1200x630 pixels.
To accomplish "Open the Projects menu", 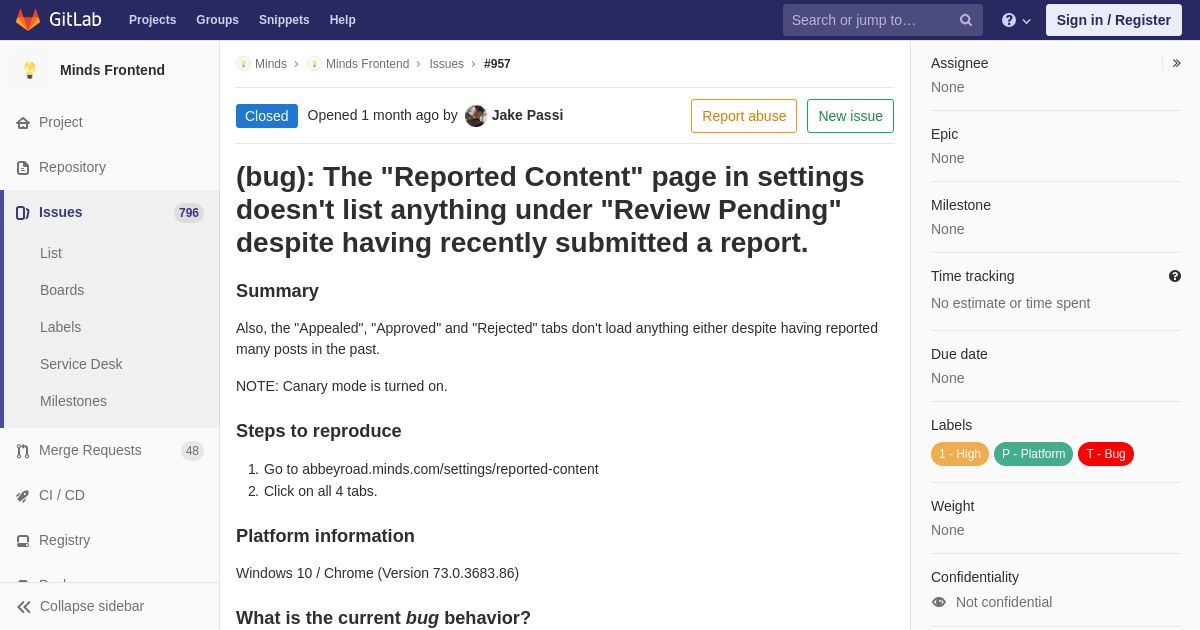I will (152, 20).
